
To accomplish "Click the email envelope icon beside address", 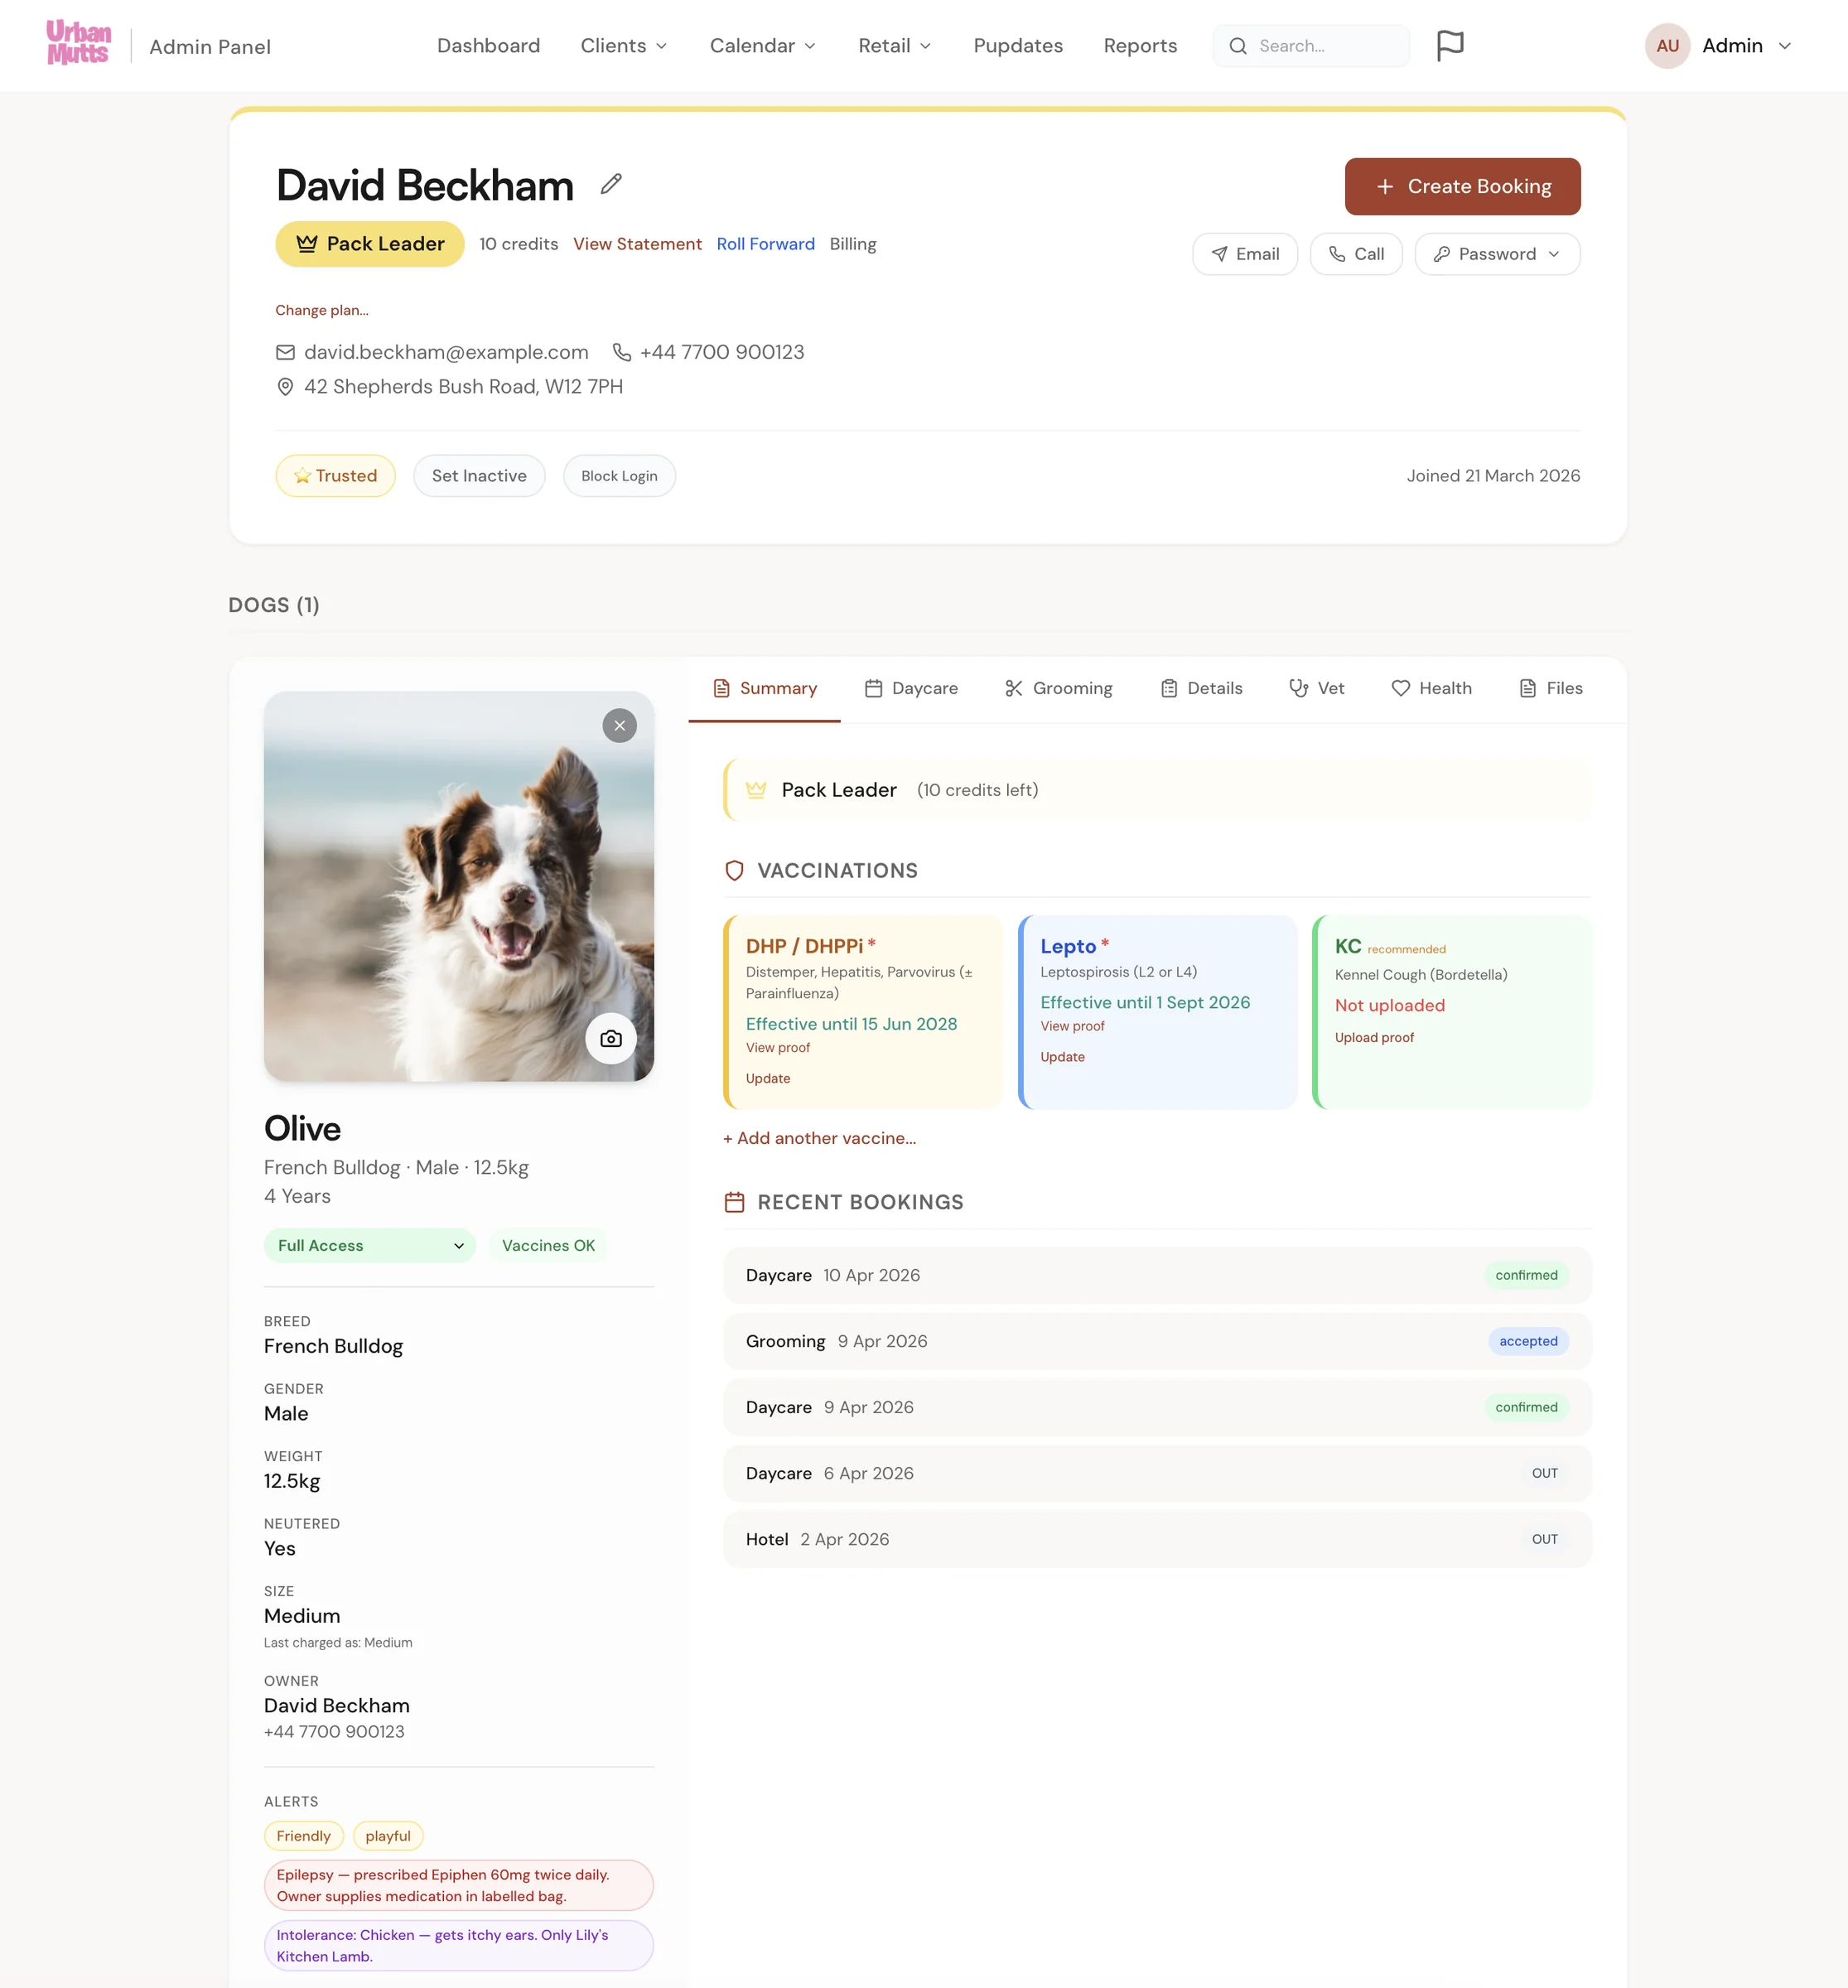I will pos(285,352).
